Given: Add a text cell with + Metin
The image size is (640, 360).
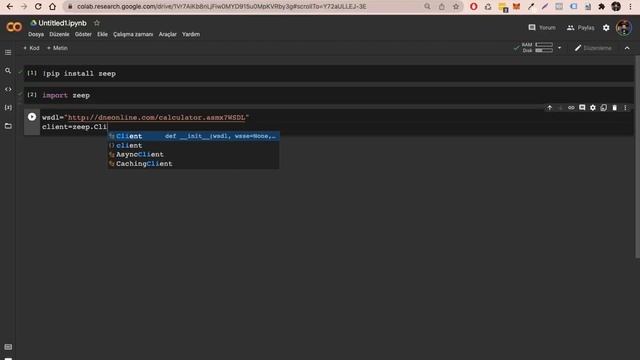Looking at the screenshot, I should coord(57,48).
